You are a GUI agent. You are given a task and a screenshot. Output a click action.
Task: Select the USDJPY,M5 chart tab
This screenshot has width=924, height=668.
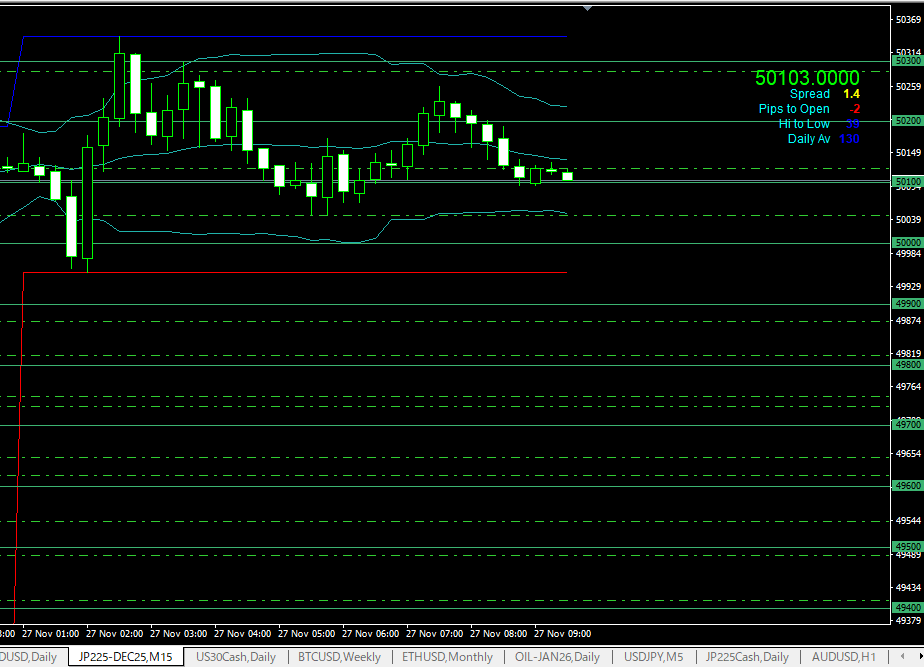coord(654,657)
